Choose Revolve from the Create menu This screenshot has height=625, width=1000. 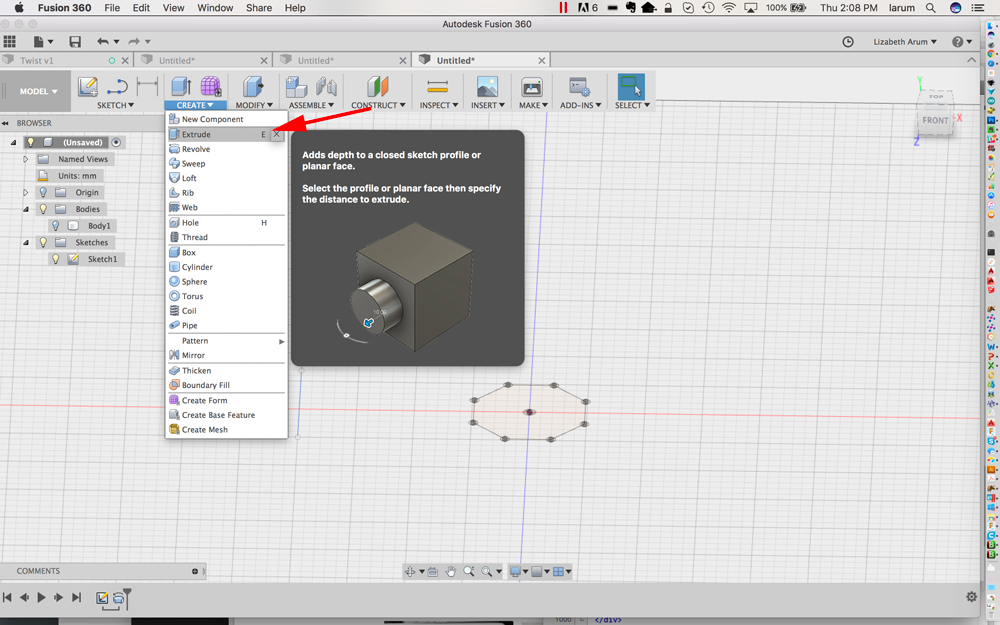pyautogui.click(x=226, y=149)
